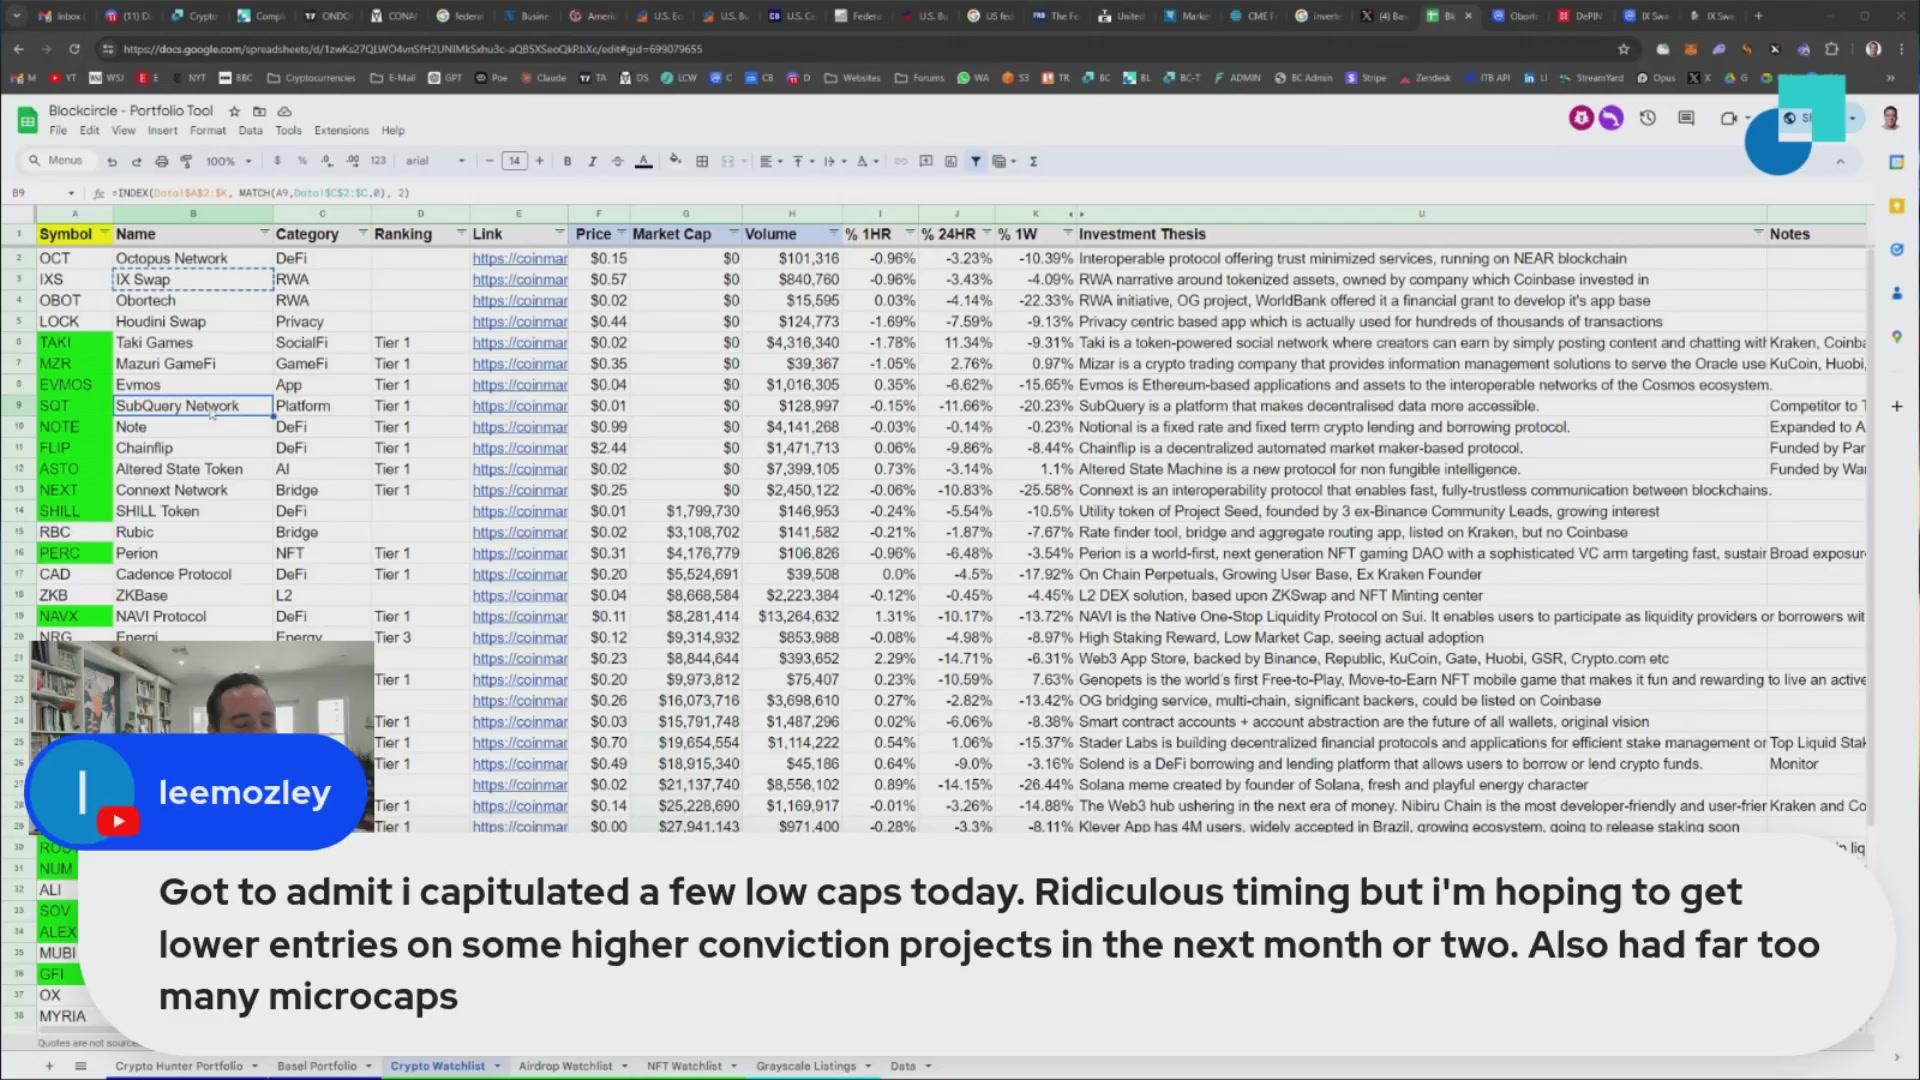The height and width of the screenshot is (1080, 1920).
Task: Click the fill color paint bucket
Action: 675,160
